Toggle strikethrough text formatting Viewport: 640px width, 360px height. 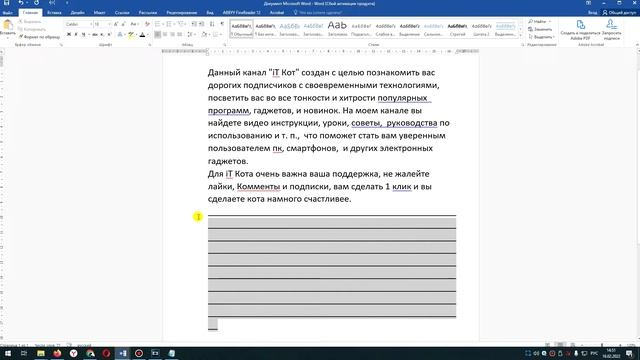click(x=94, y=35)
